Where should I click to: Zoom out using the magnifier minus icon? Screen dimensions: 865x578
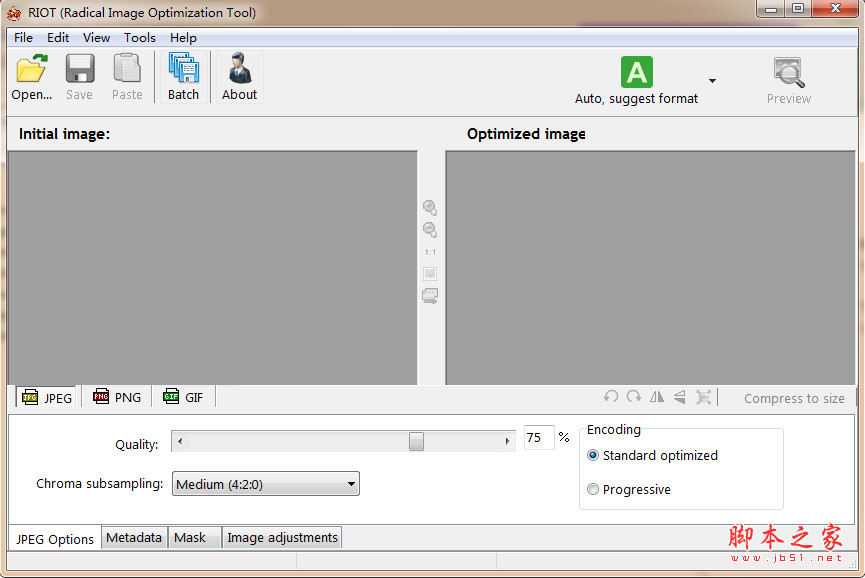(x=430, y=229)
